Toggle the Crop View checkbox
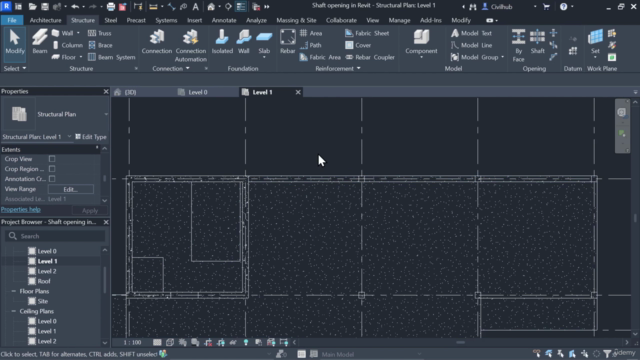Image resolution: width=640 pixels, height=360 pixels. coord(52,159)
